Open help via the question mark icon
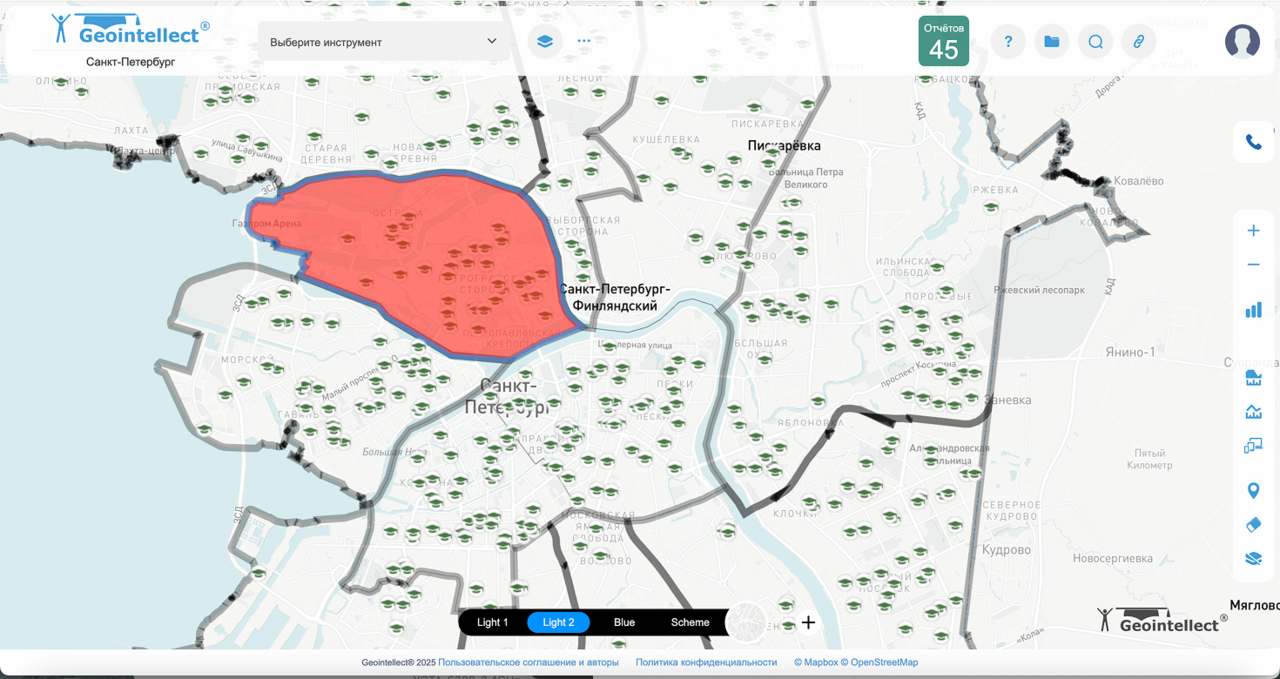The width and height of the screenshot is (1280, 679). pyautogui.click(x=1008, y=42)
